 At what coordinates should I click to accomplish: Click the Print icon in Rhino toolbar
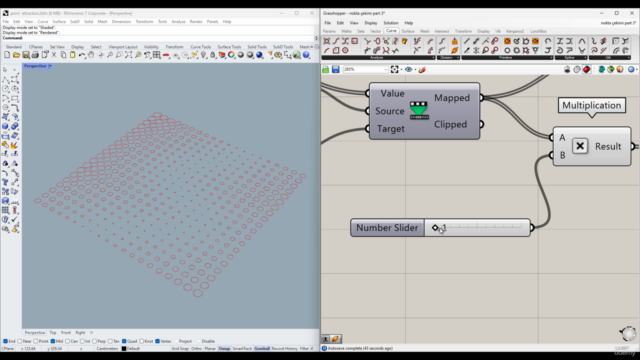point(35,55)
